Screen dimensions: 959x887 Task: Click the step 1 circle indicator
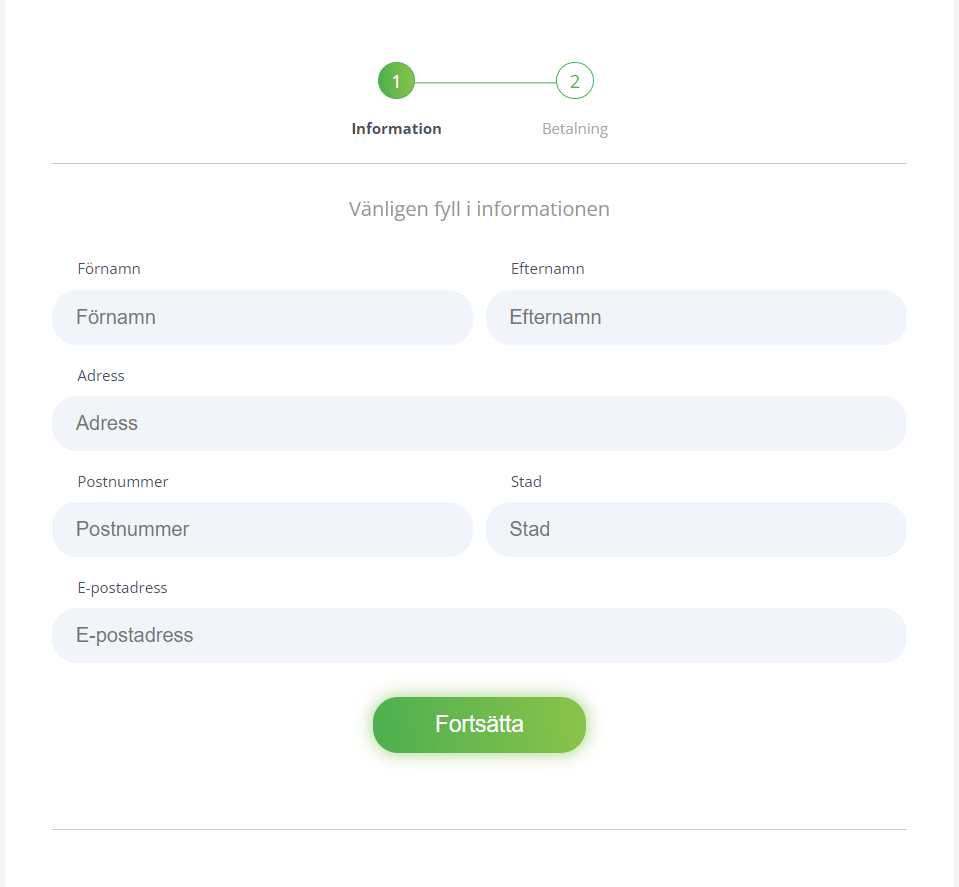pos(396,81)
